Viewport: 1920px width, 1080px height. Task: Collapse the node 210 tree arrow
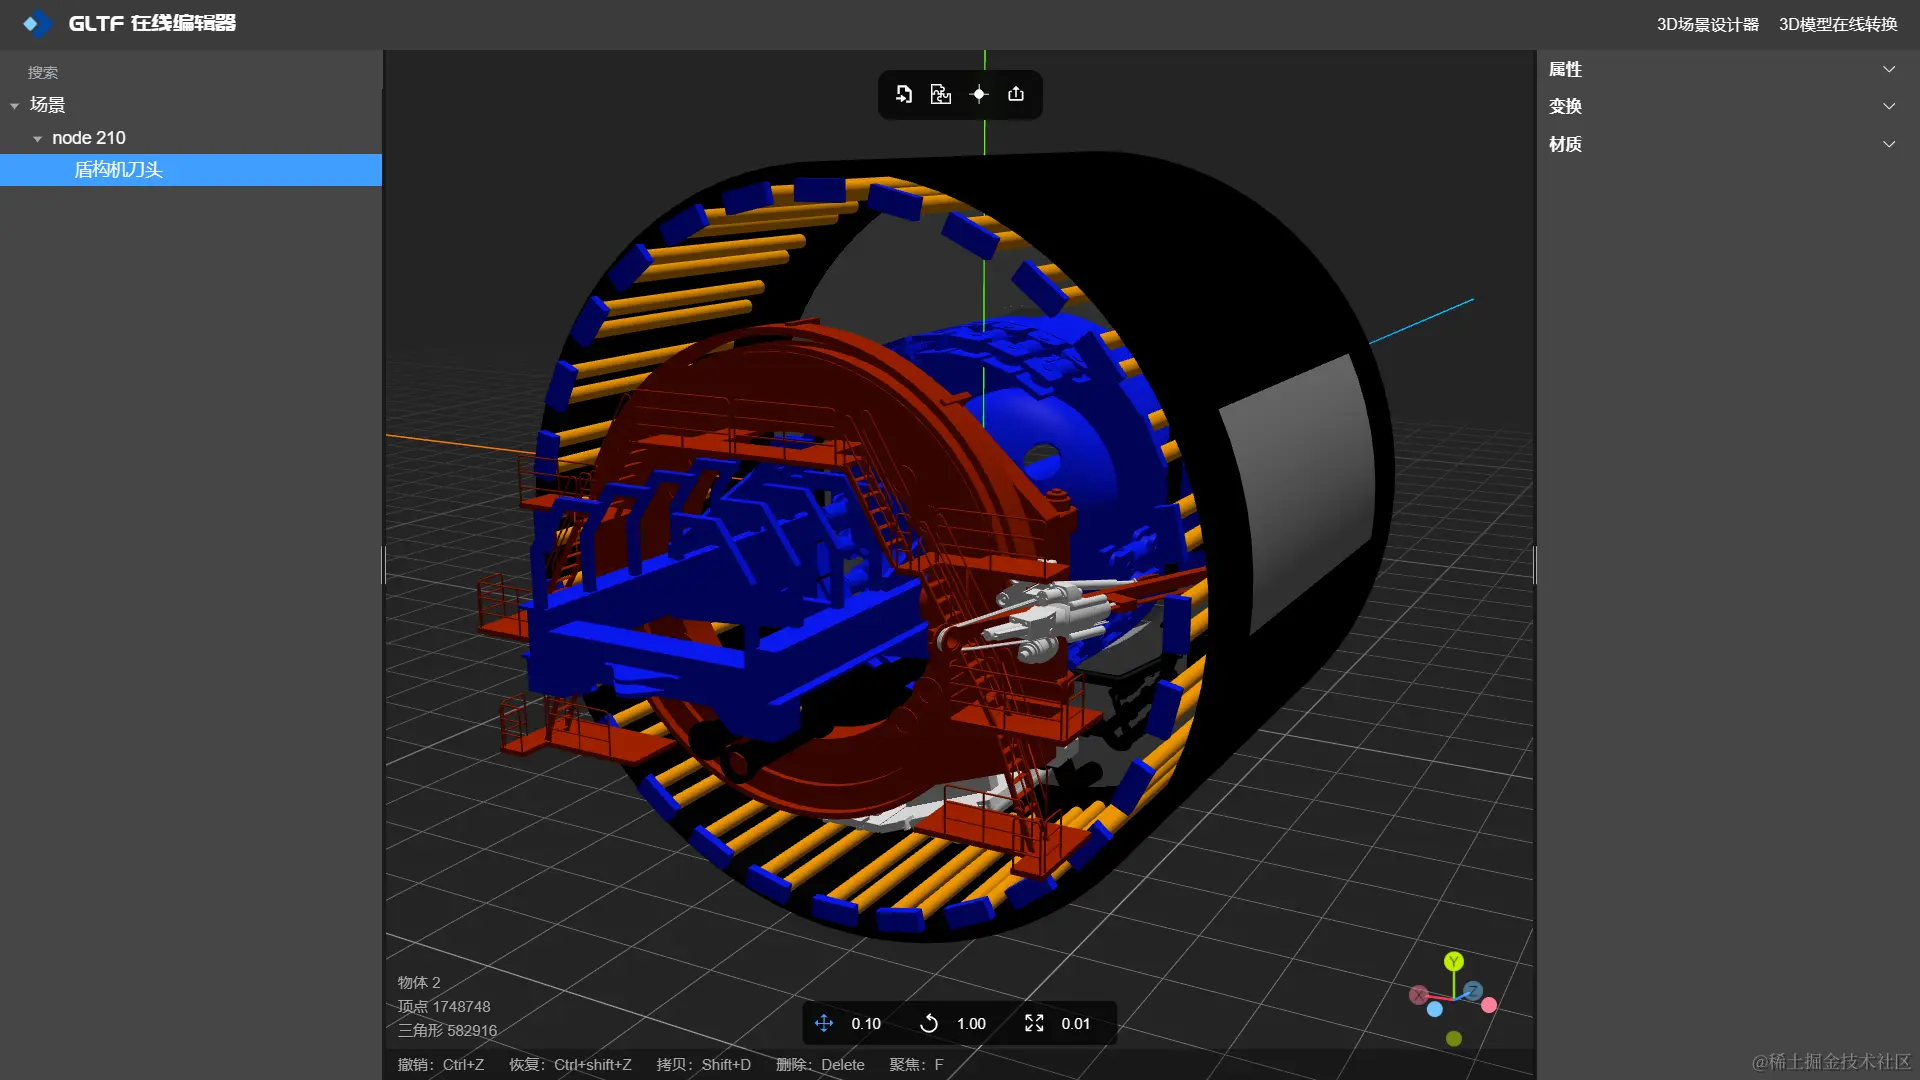(x=38, y=139)
